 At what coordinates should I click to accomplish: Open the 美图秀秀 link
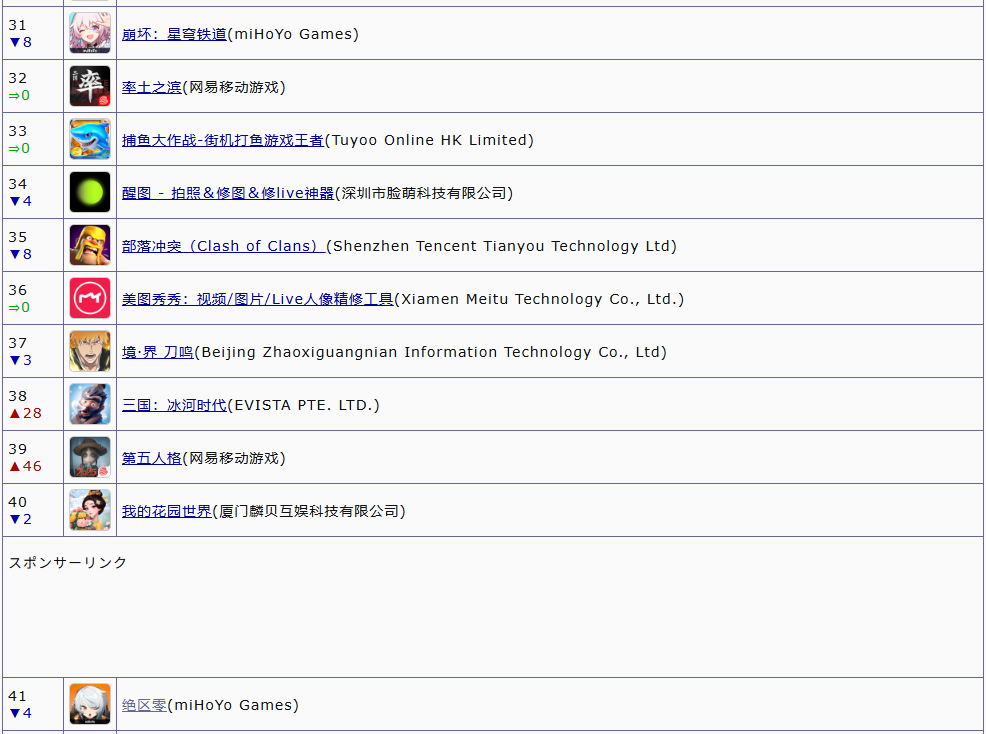258,299
